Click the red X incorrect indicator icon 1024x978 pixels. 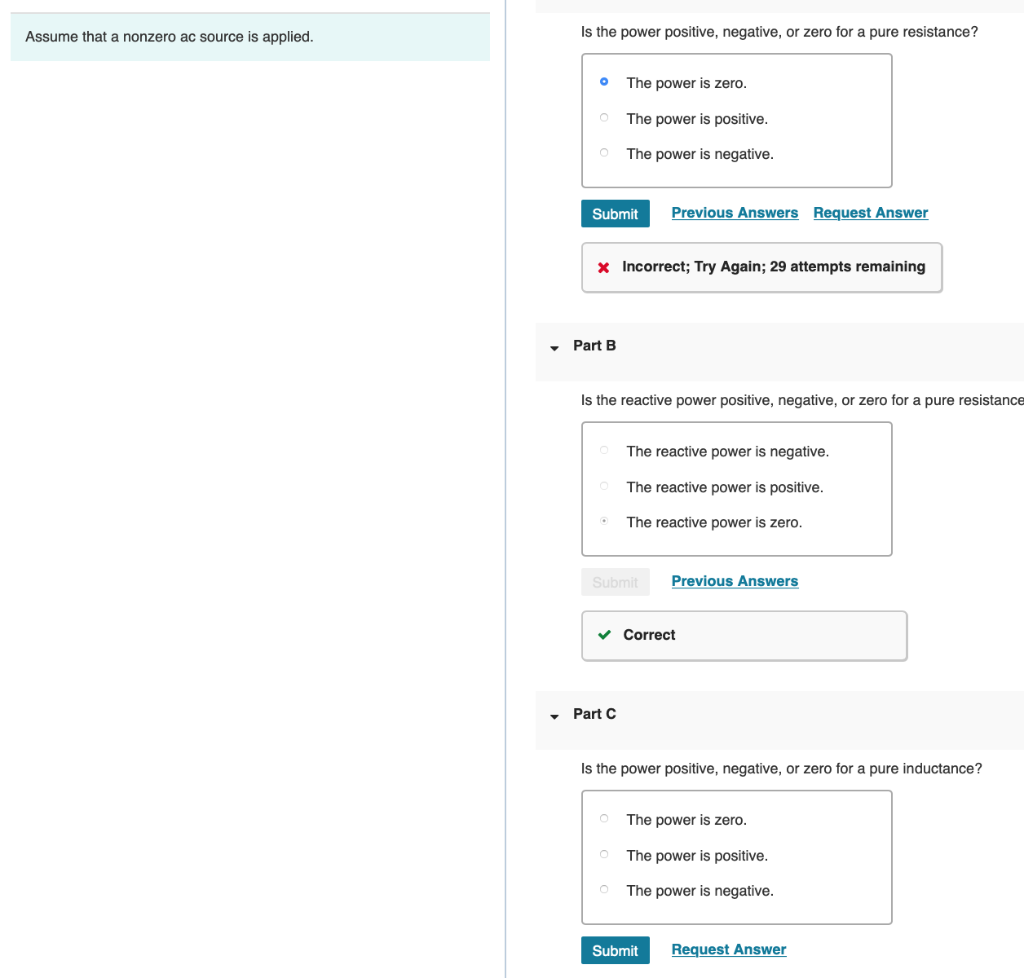coord(604,266)
